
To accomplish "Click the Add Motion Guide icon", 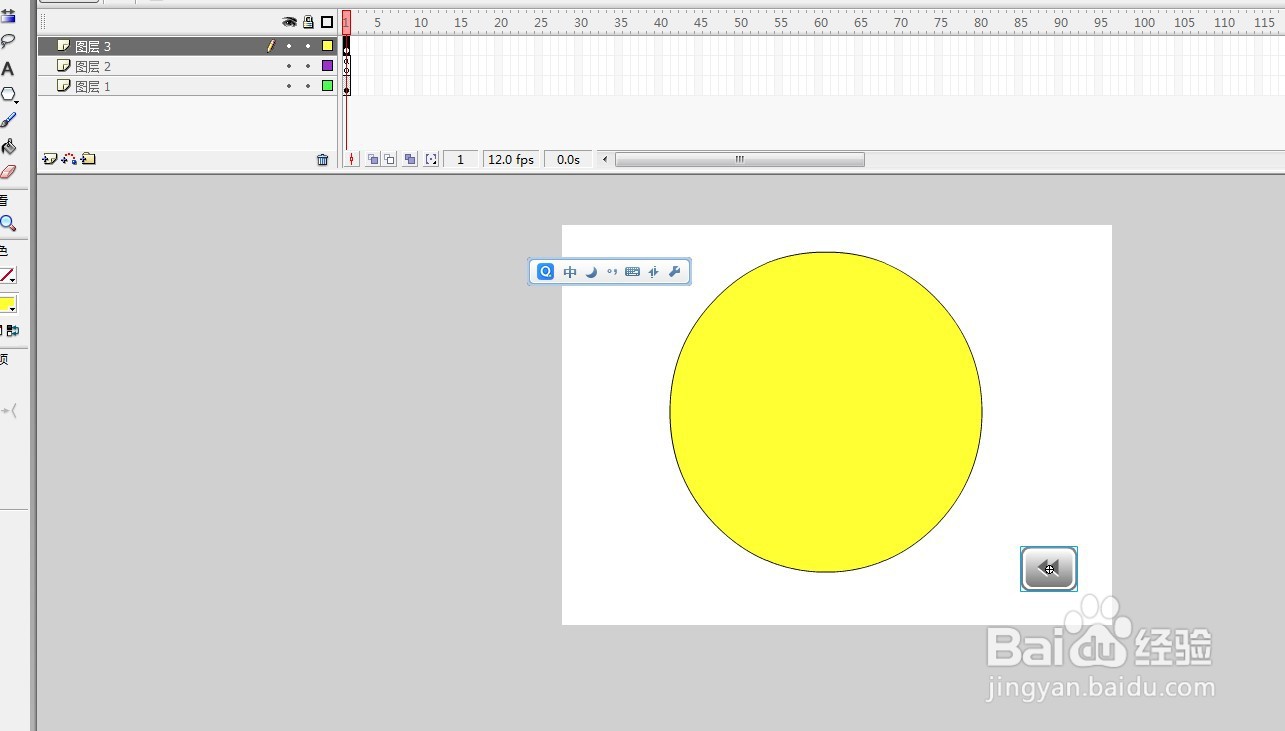I will pos(69,159).
